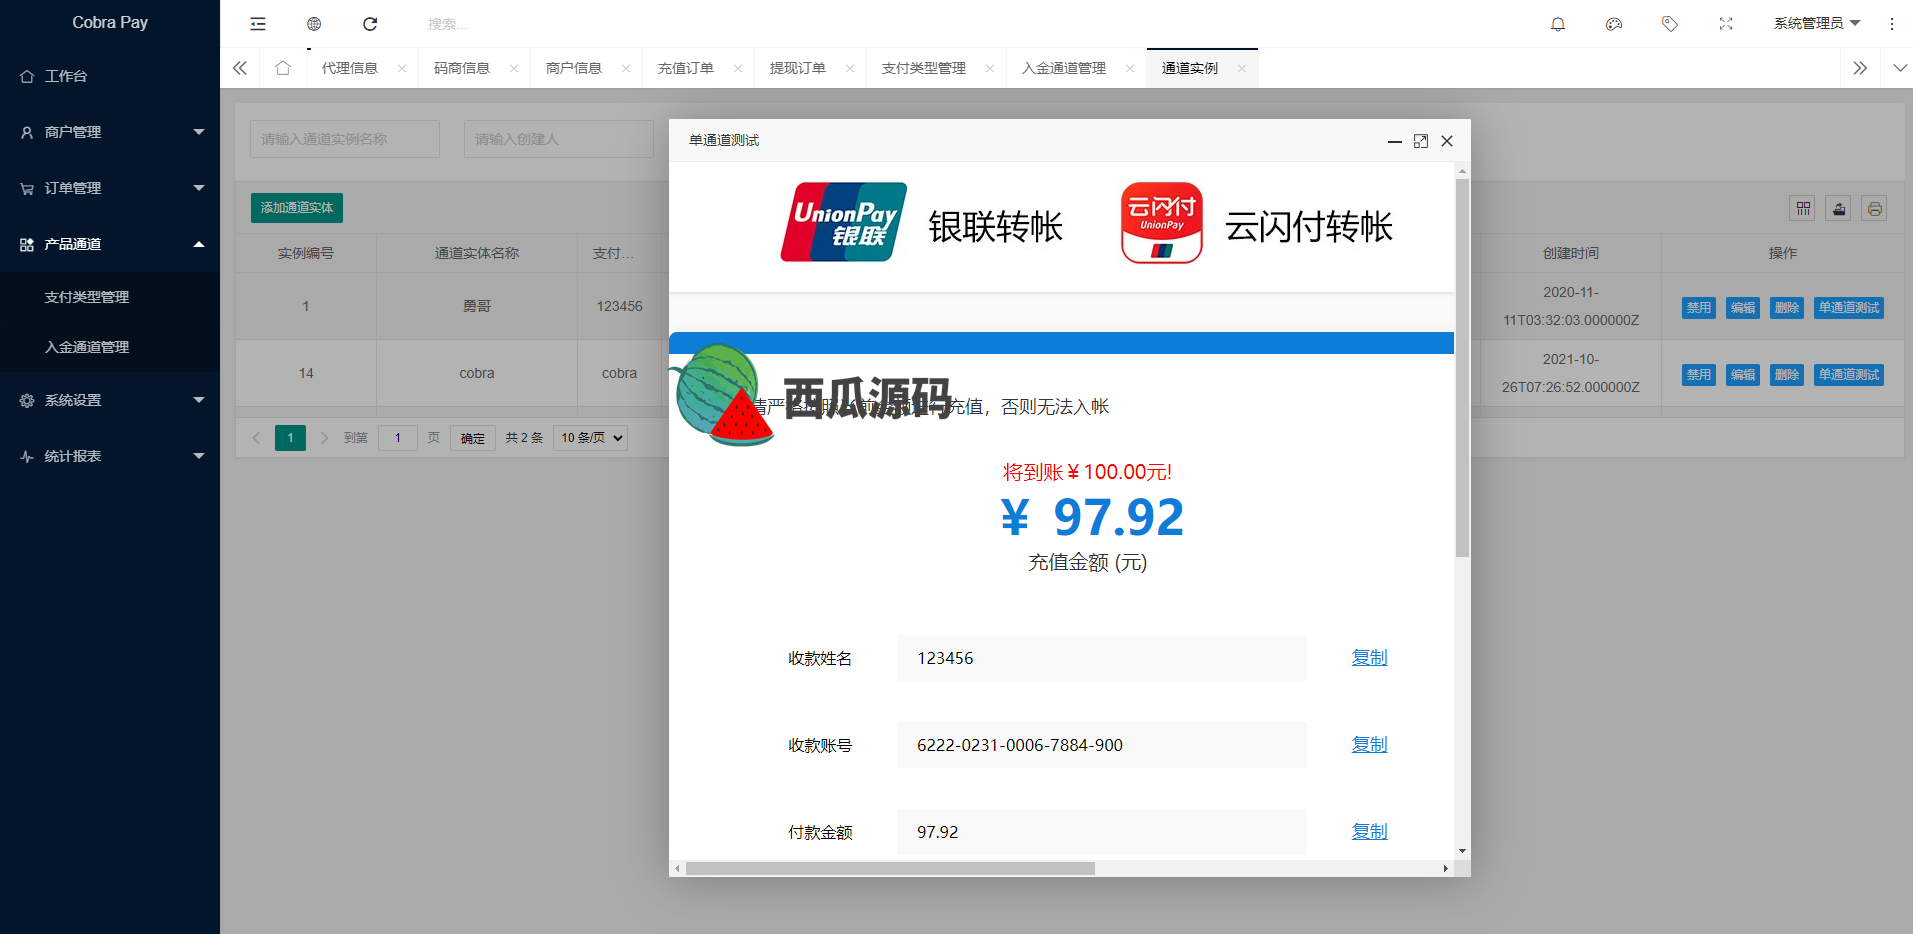
Task: Expand the 订单管理 sidebar menu
Action: [110, 188]
